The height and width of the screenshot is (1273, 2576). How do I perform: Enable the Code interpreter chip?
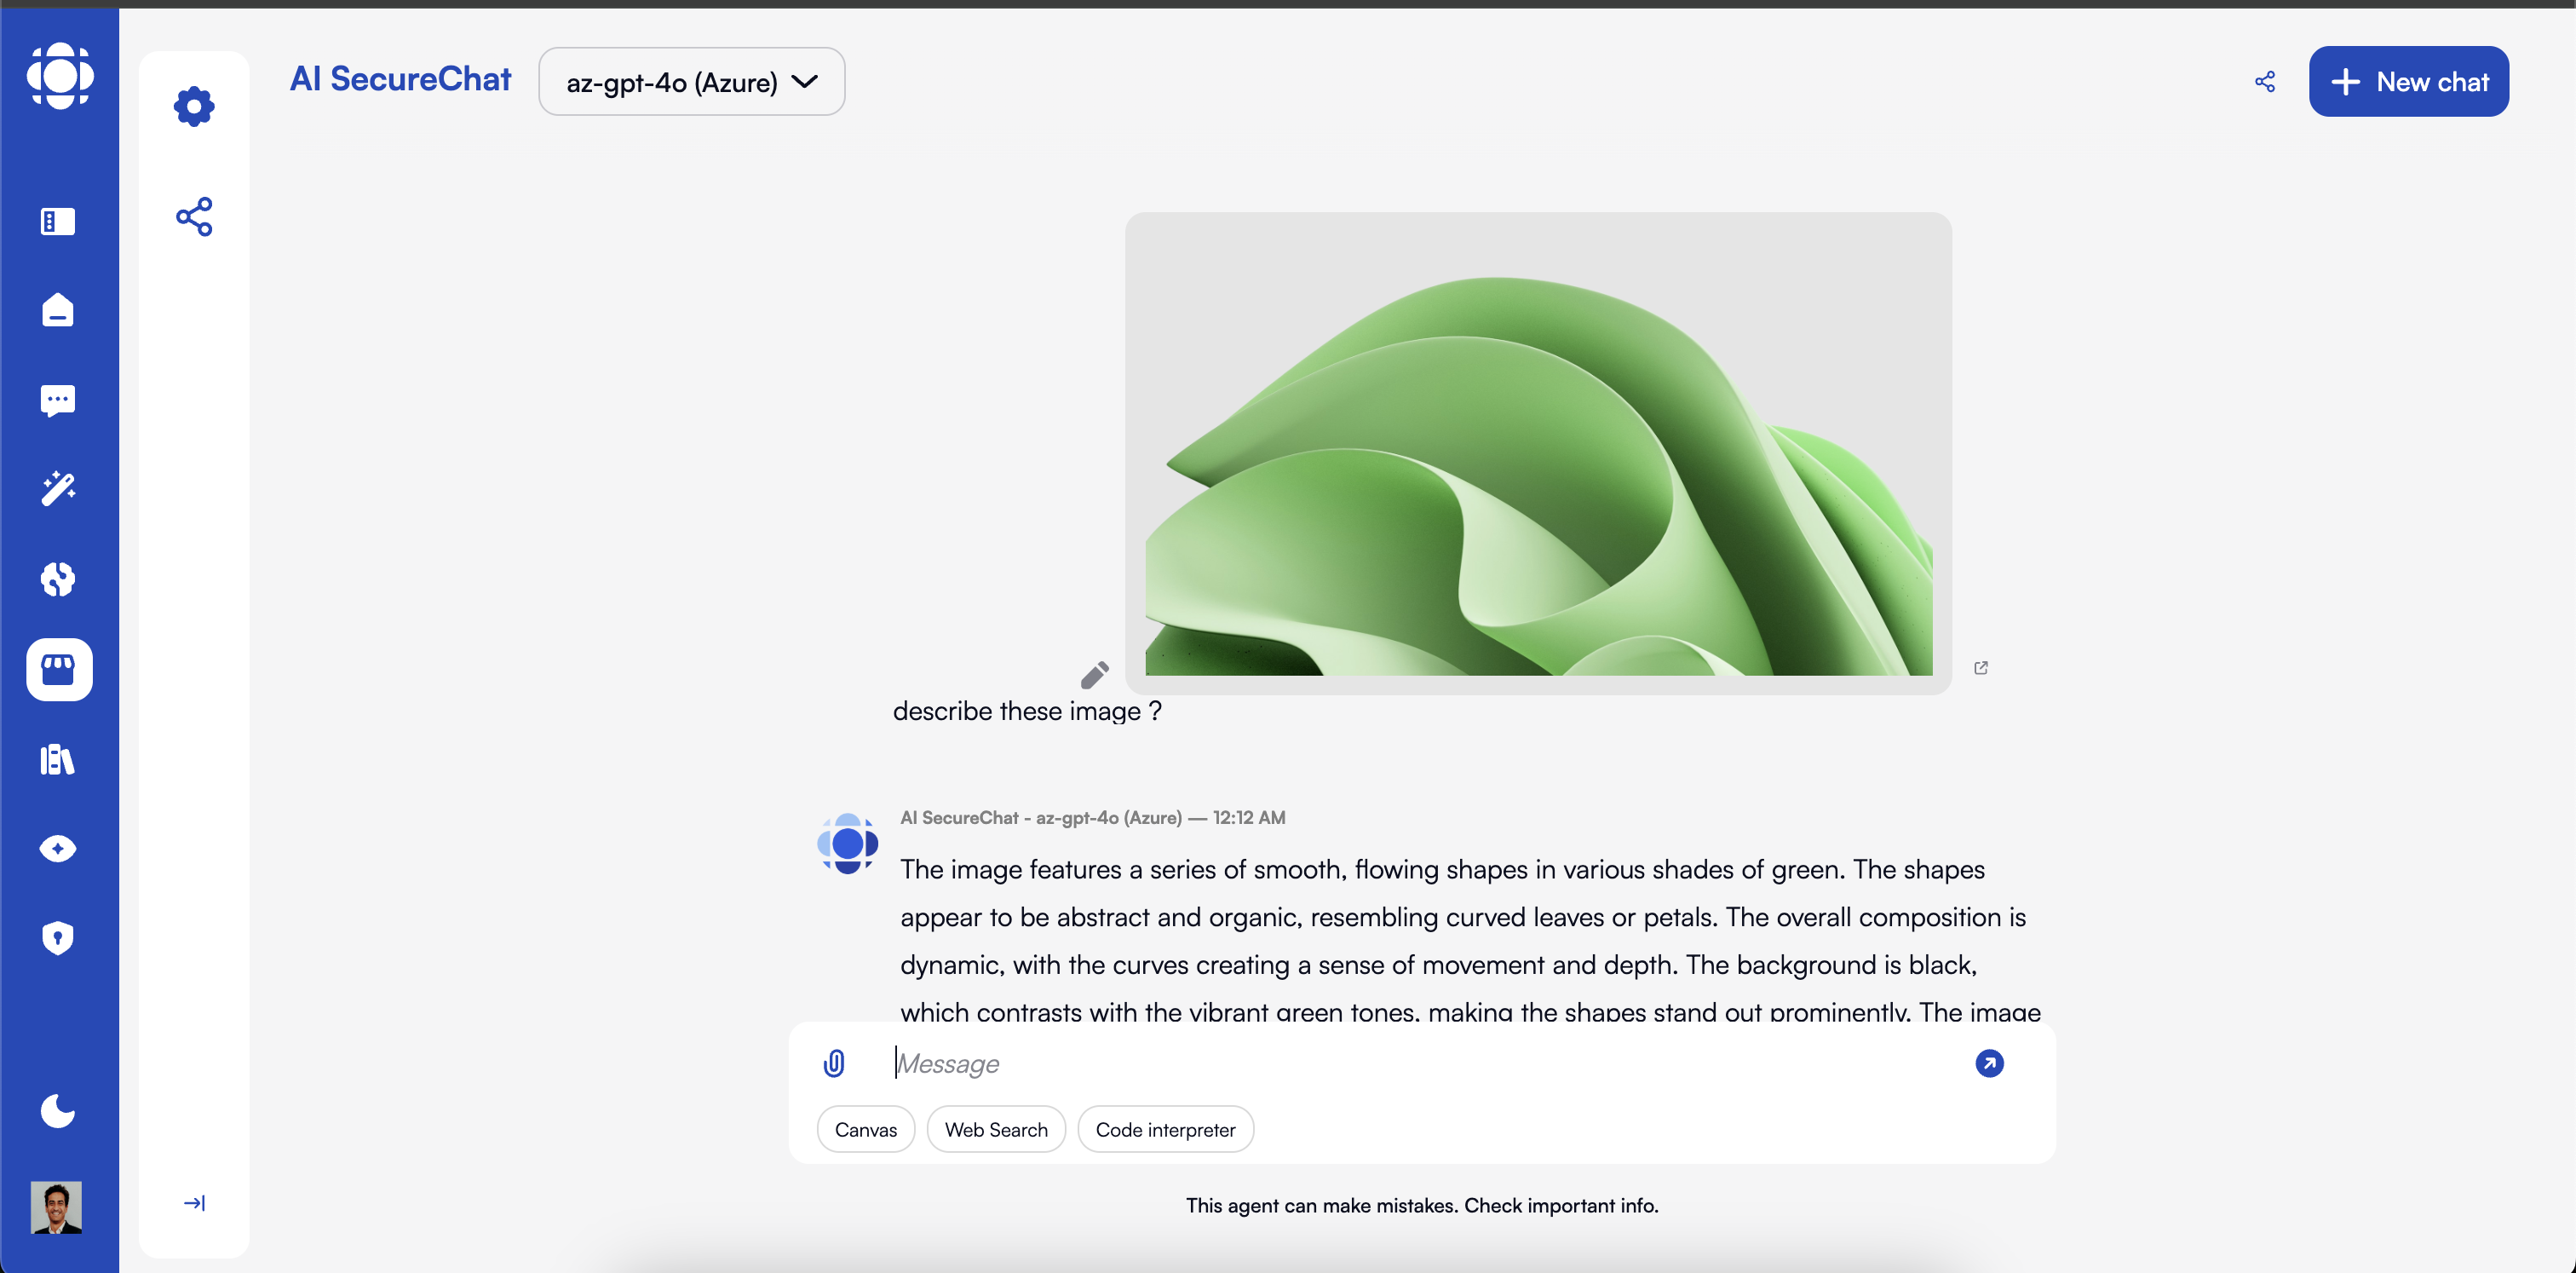pyautogui.click(x=1165, y=1129)
